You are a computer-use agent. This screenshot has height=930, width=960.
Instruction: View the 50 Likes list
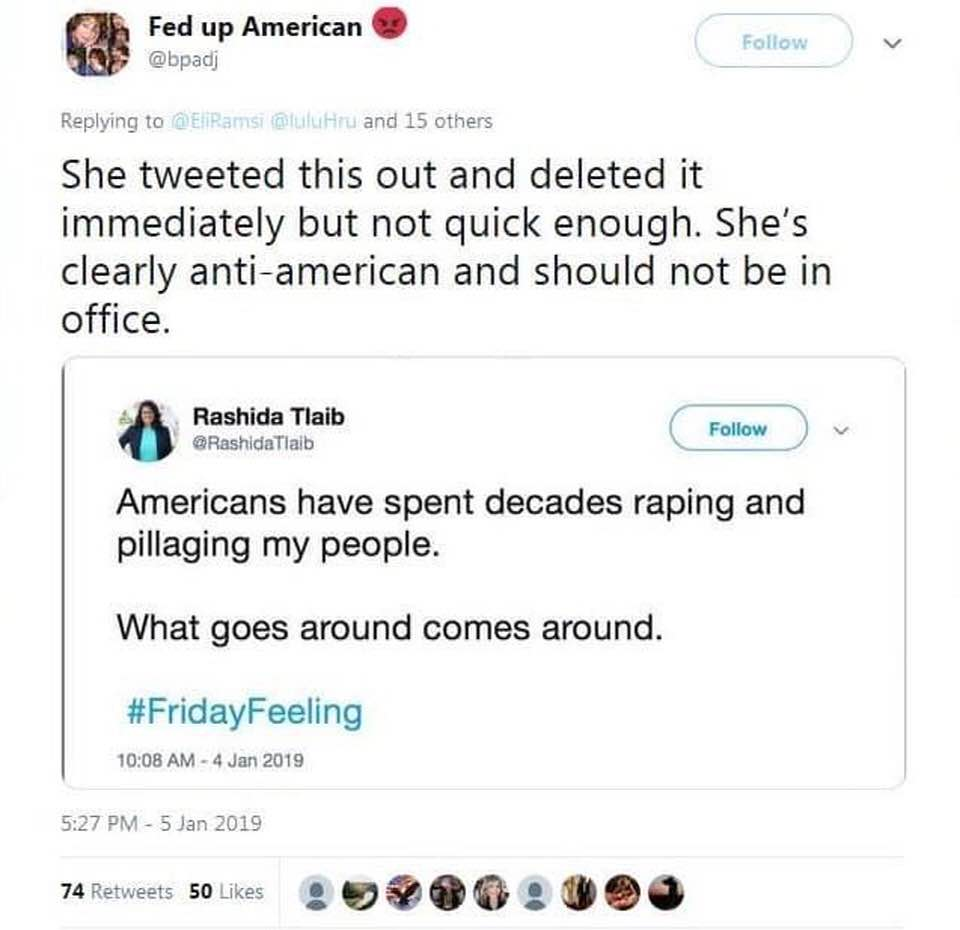tap(226, 891)
